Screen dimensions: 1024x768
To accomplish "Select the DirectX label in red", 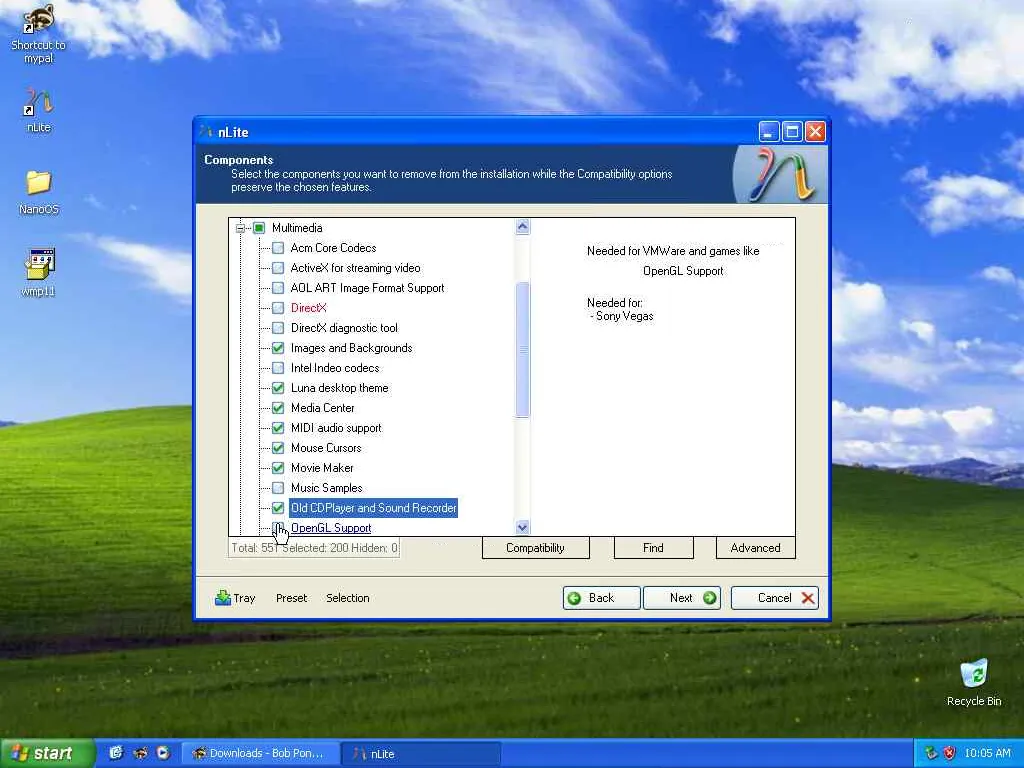I will [308, 308].
